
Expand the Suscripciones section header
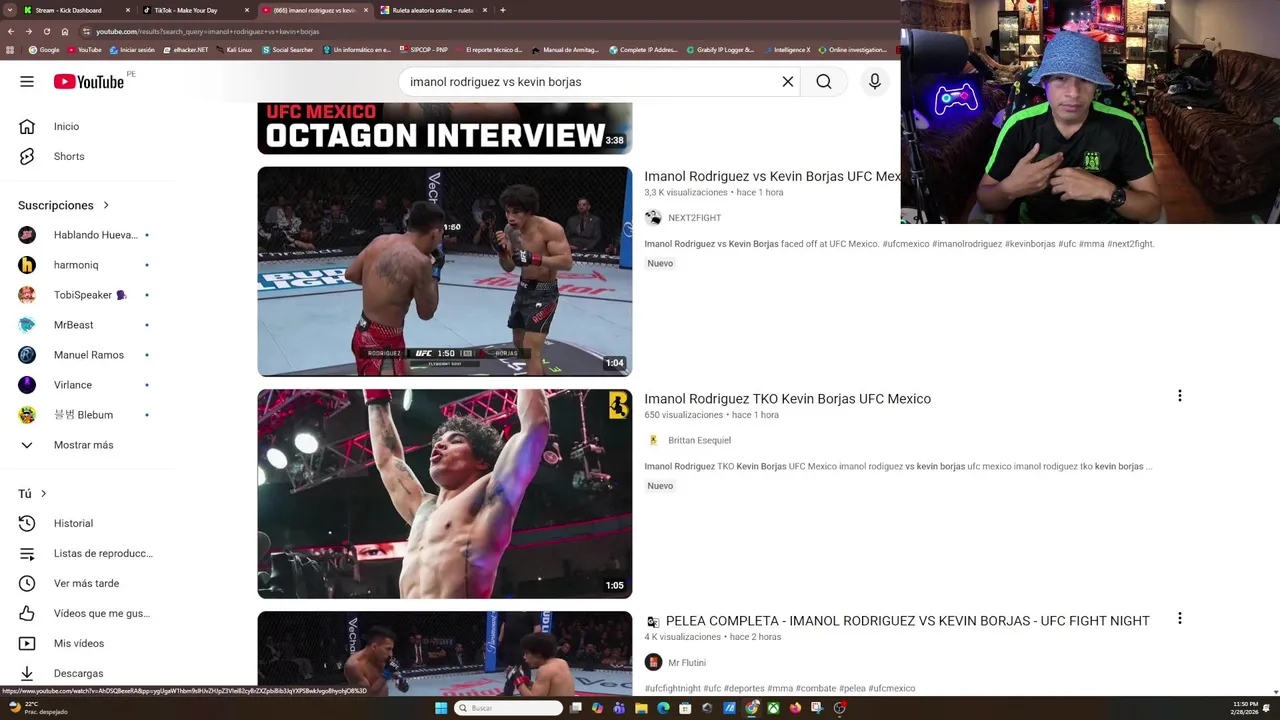(64, 205)
